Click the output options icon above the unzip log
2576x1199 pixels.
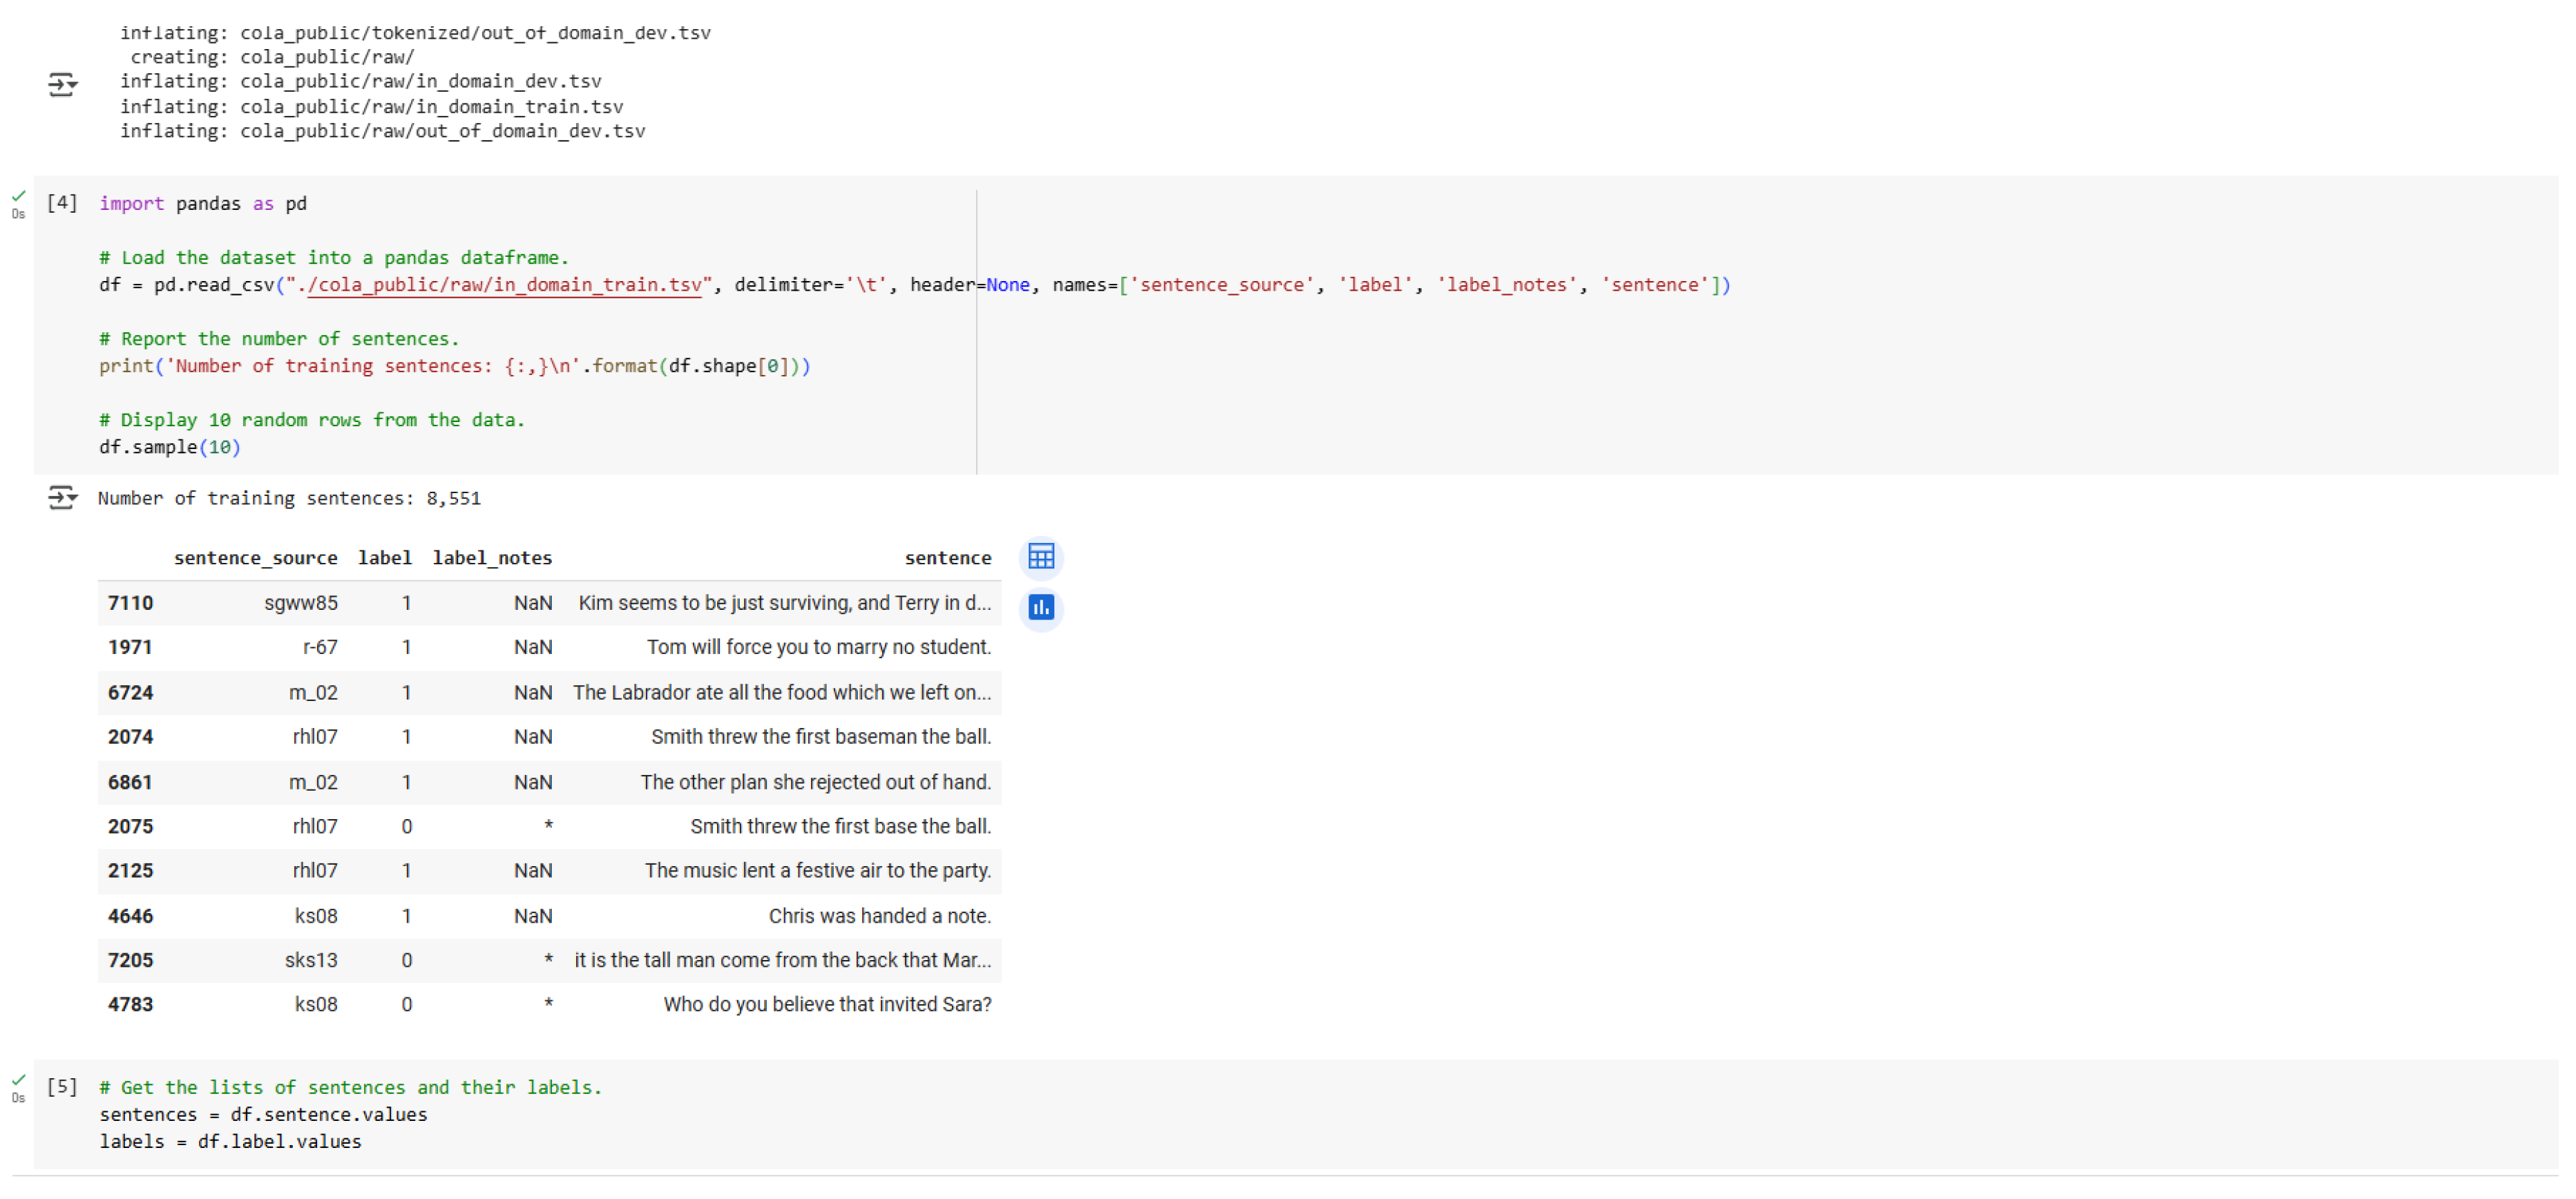[62, 85]
